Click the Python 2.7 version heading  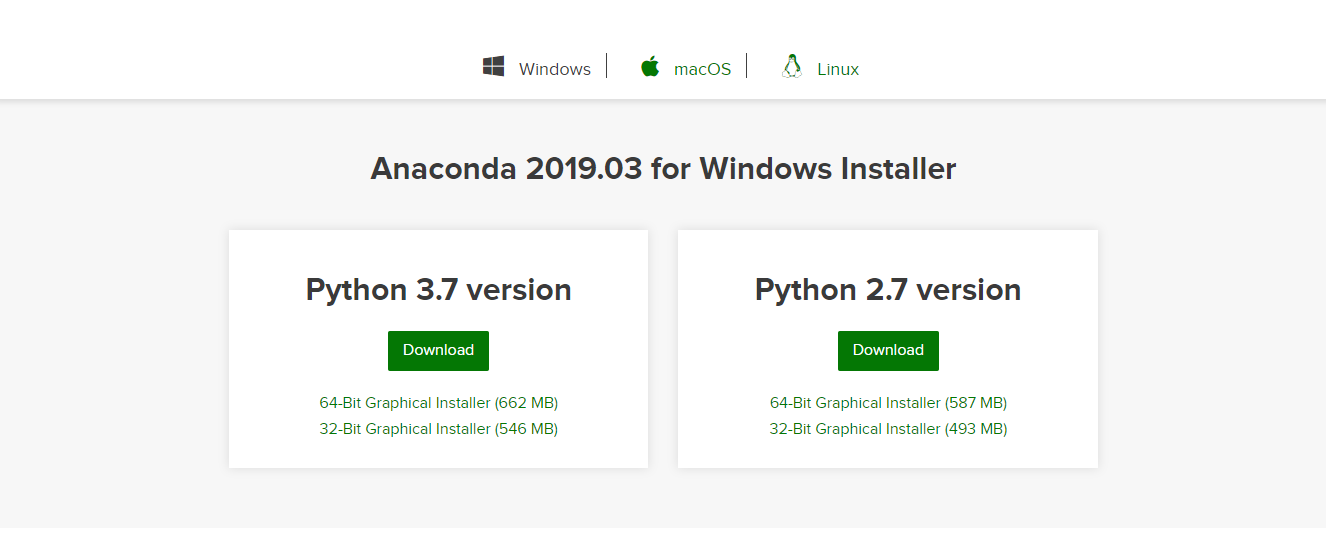point(888,290)
